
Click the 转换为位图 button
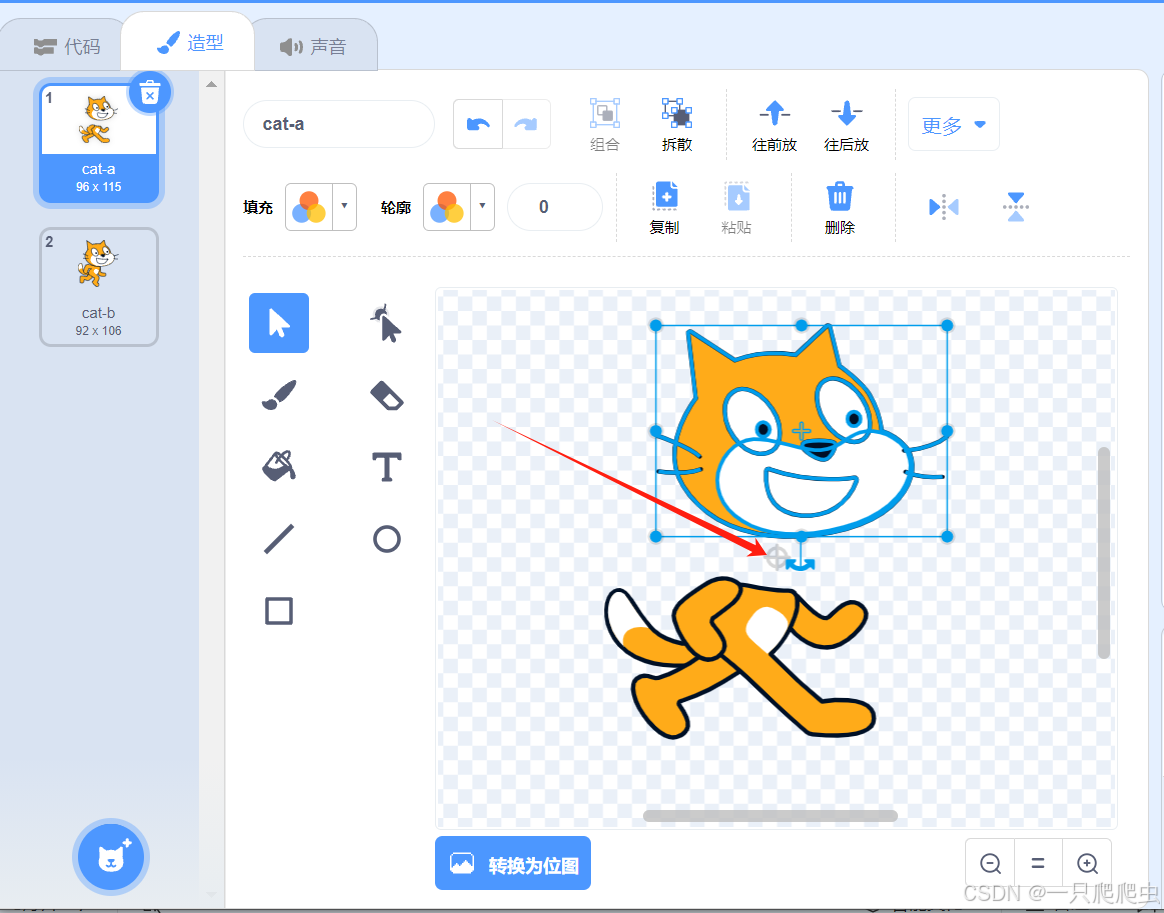513,863
